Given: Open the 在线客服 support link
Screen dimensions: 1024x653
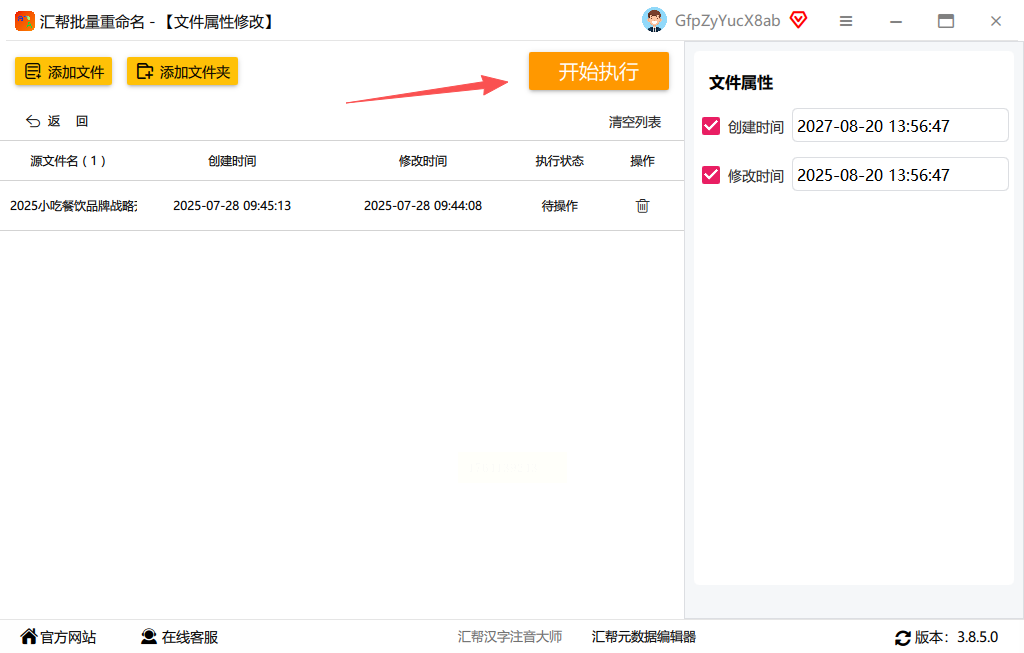Looking at the screenshot, I should [x=180, y=637].
